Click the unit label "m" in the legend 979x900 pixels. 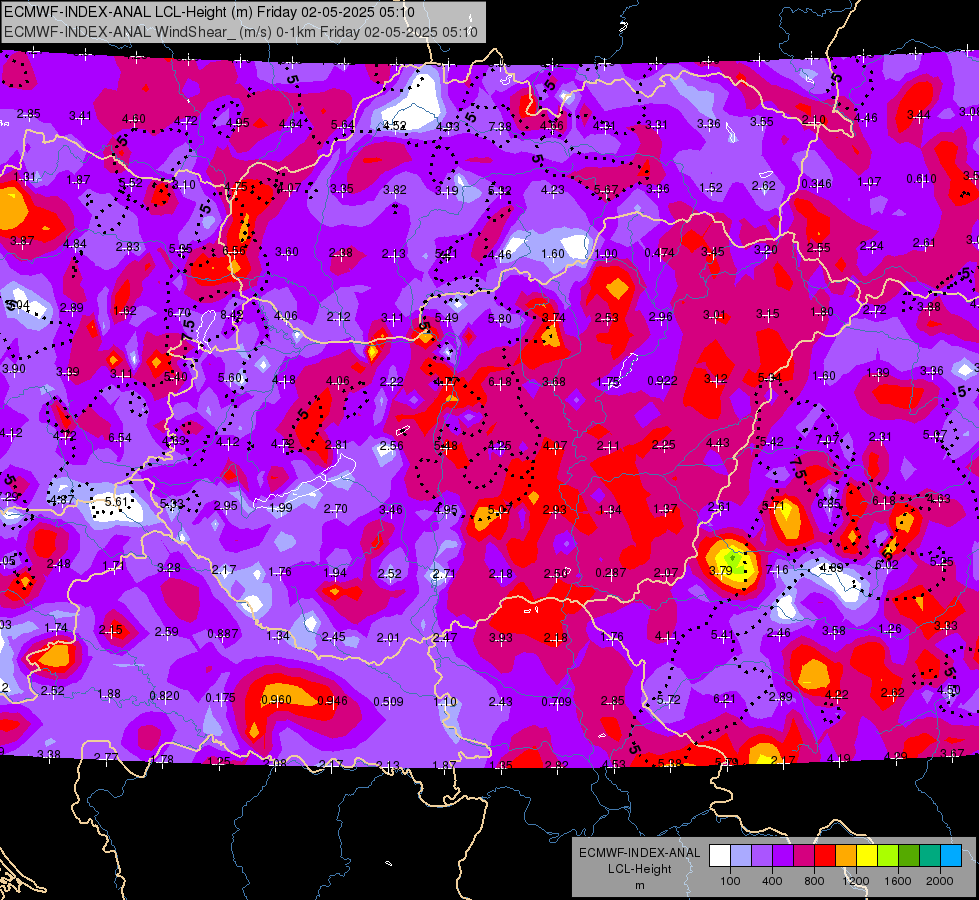(639, 885)
